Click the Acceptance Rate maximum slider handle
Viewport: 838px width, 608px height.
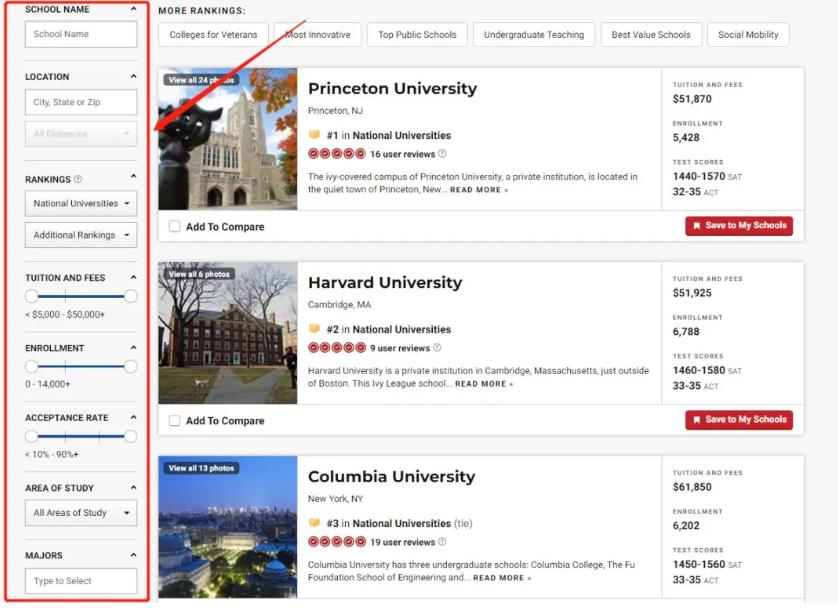130,436
